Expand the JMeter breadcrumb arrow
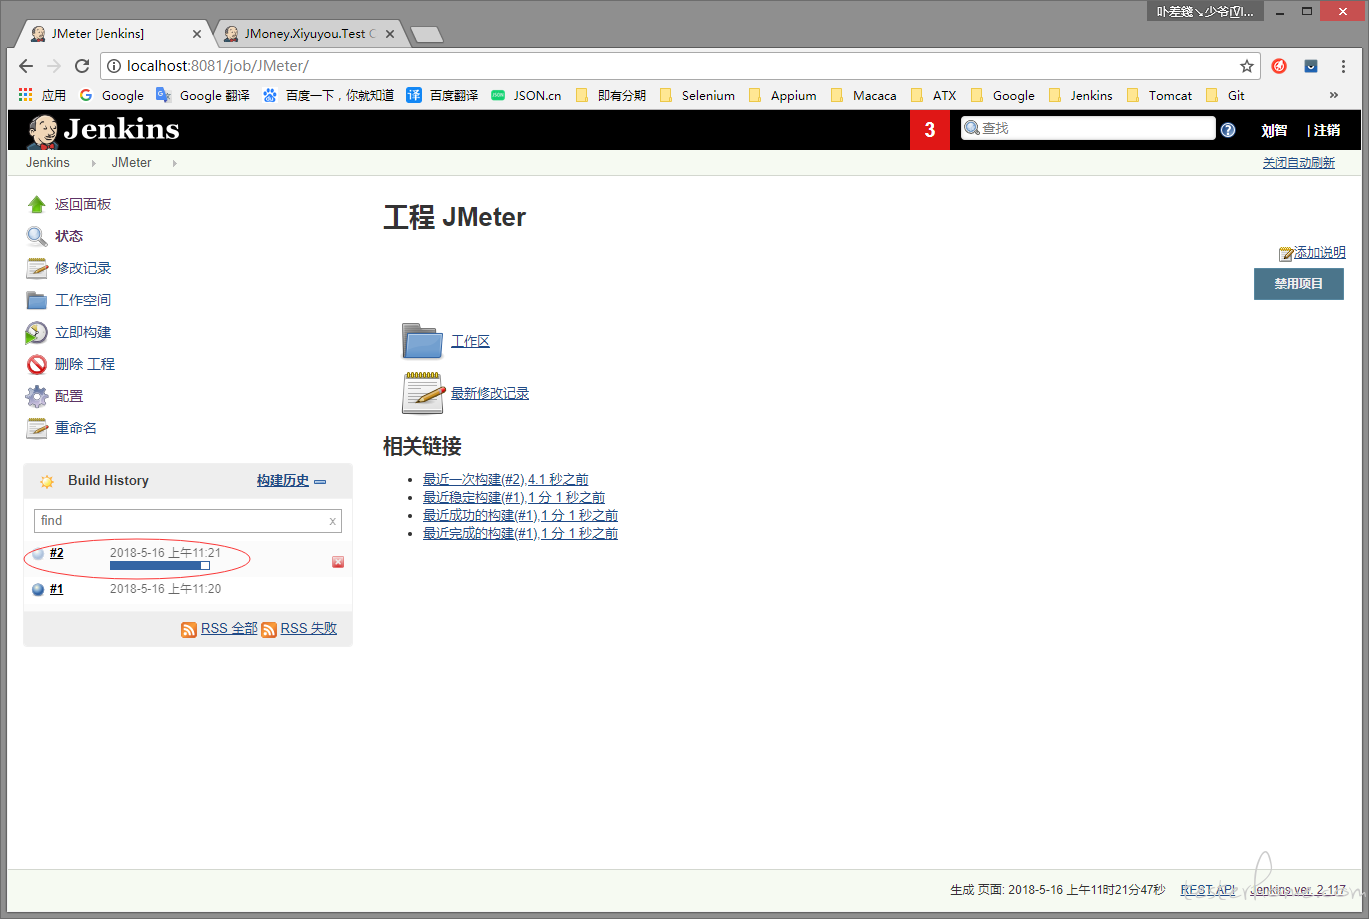Screen dimensions: 1369x919 174,163
